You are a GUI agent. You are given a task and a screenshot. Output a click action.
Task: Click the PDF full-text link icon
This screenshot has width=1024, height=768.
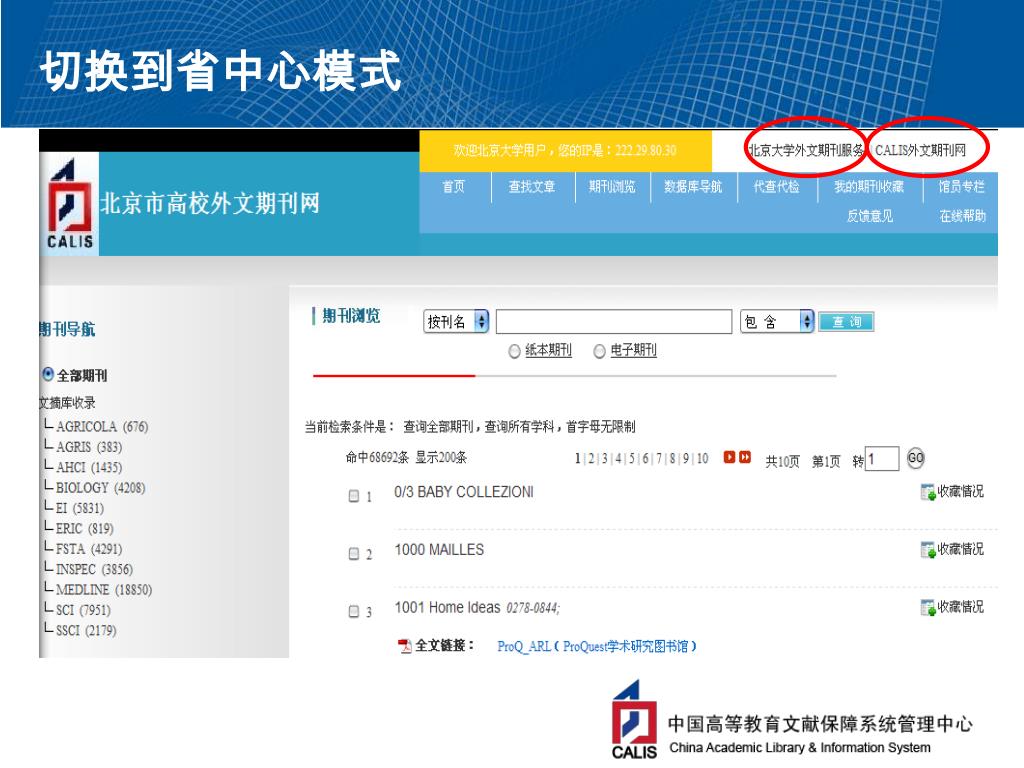(405, 646)
